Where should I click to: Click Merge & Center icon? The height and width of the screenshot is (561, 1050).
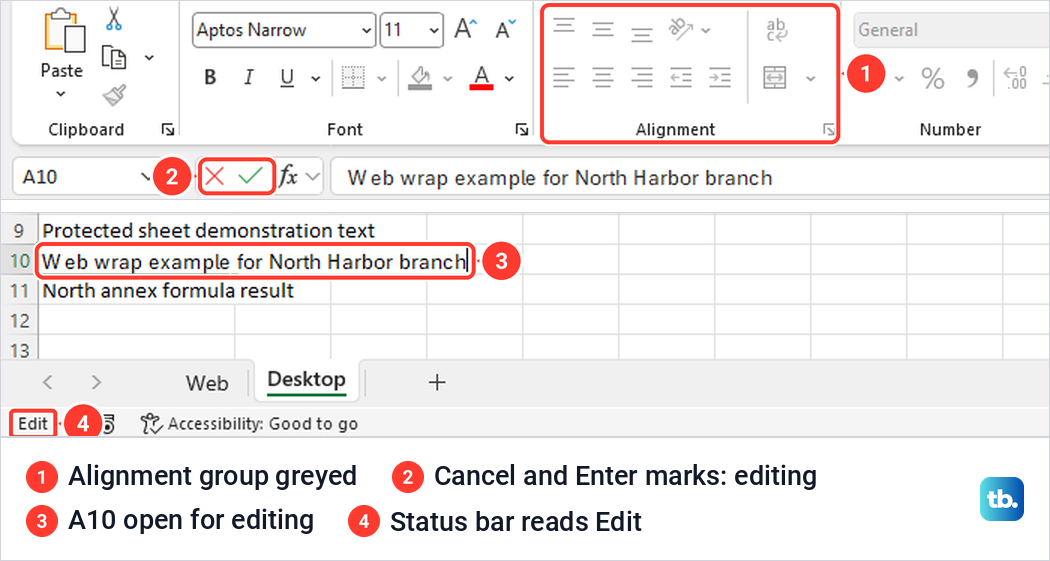coord(775,78)
